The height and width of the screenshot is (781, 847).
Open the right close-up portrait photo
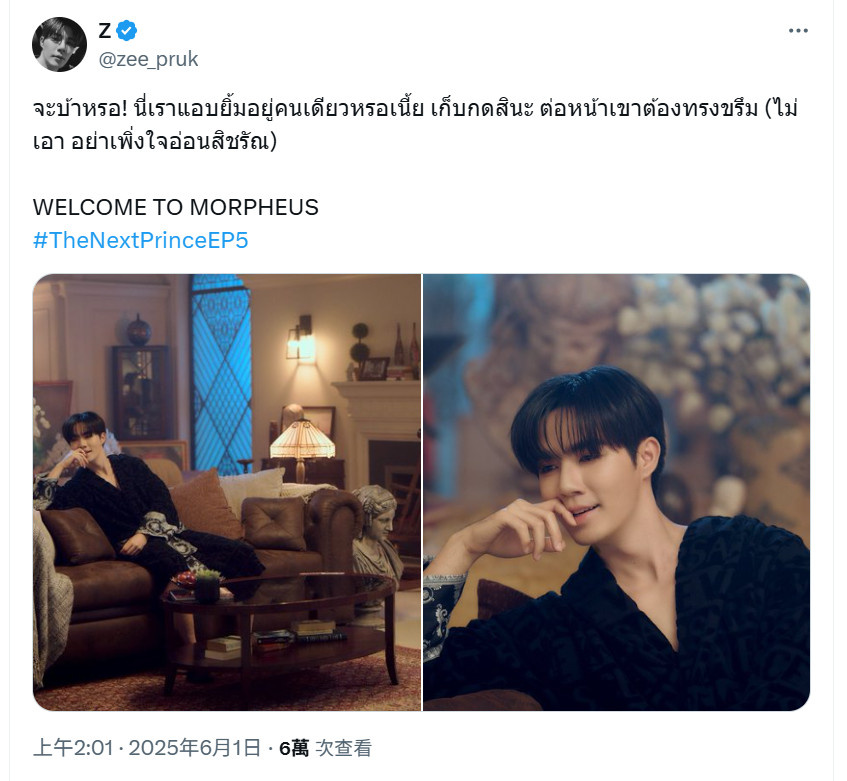(616, 492)
